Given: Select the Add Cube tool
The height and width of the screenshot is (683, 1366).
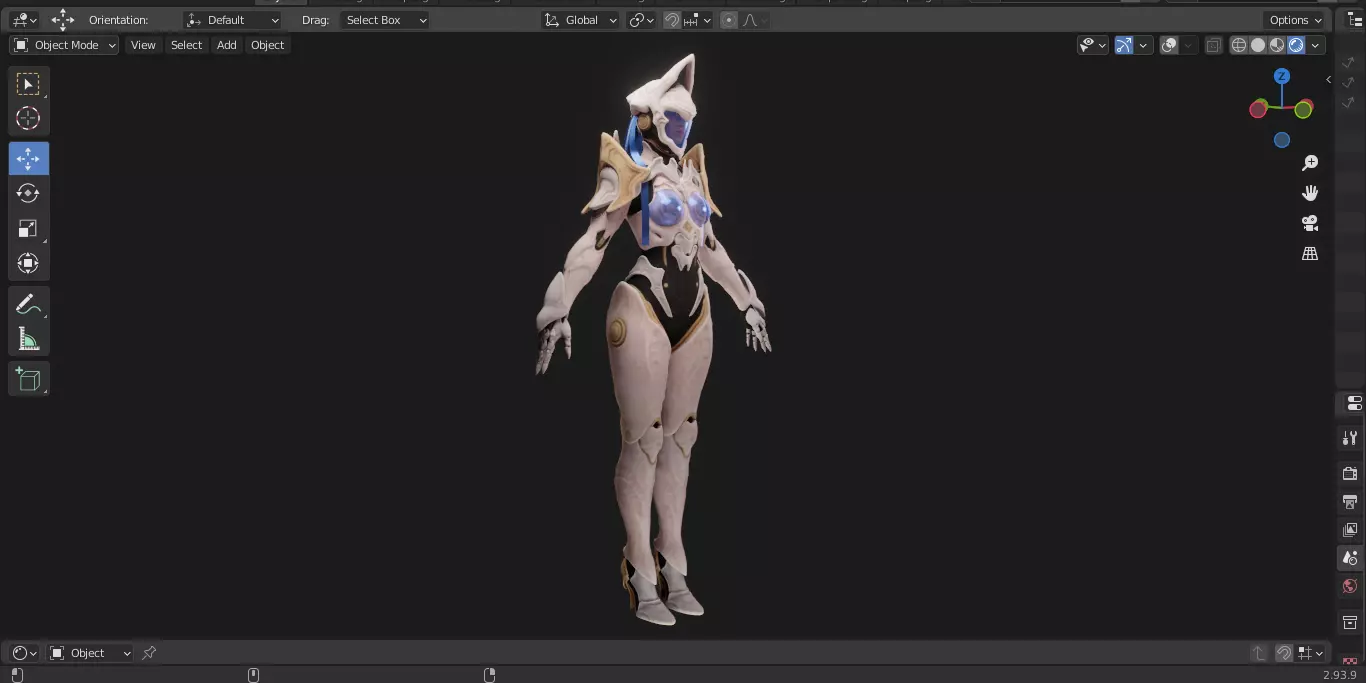Looking at the screenshot, I should (28, 379).
